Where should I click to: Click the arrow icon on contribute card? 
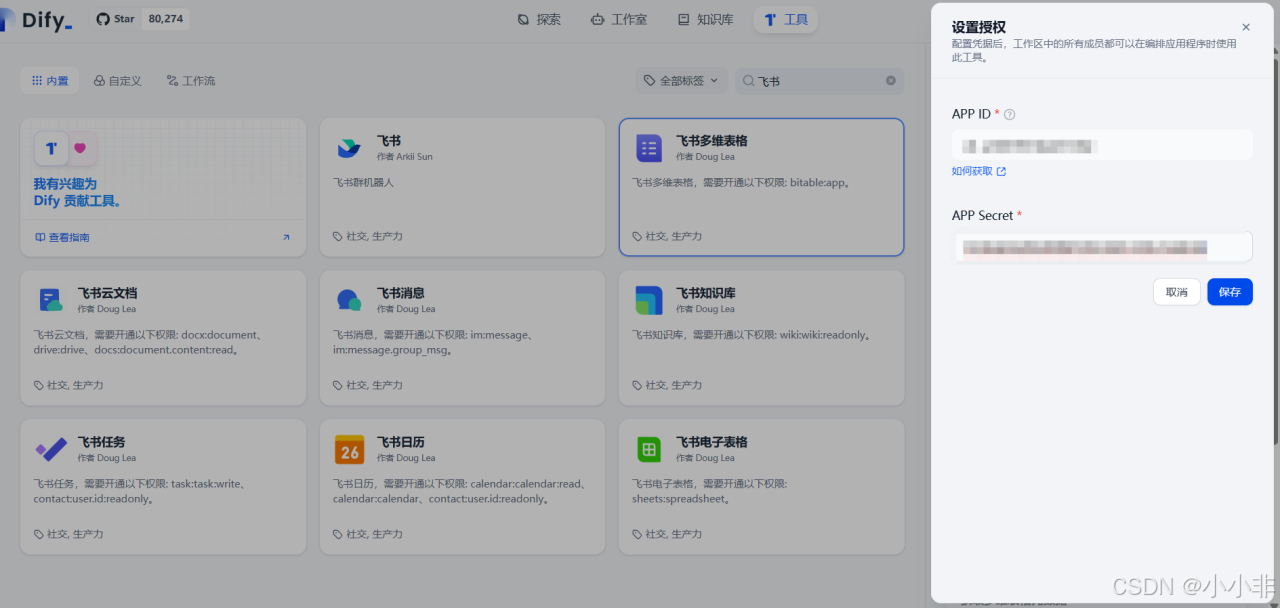[x=286, y=238]
